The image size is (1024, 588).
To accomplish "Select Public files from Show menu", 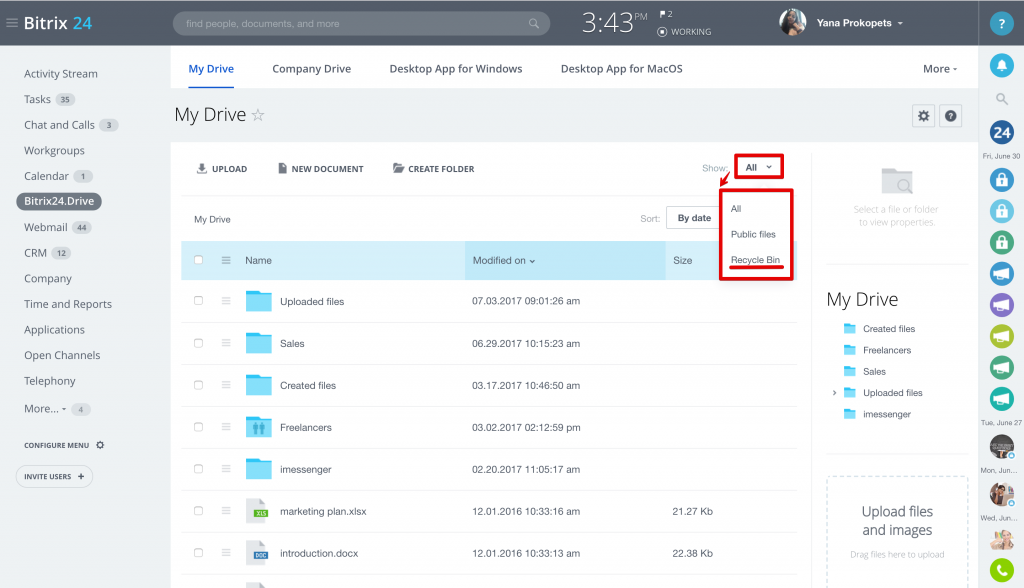I will point(753,234).
